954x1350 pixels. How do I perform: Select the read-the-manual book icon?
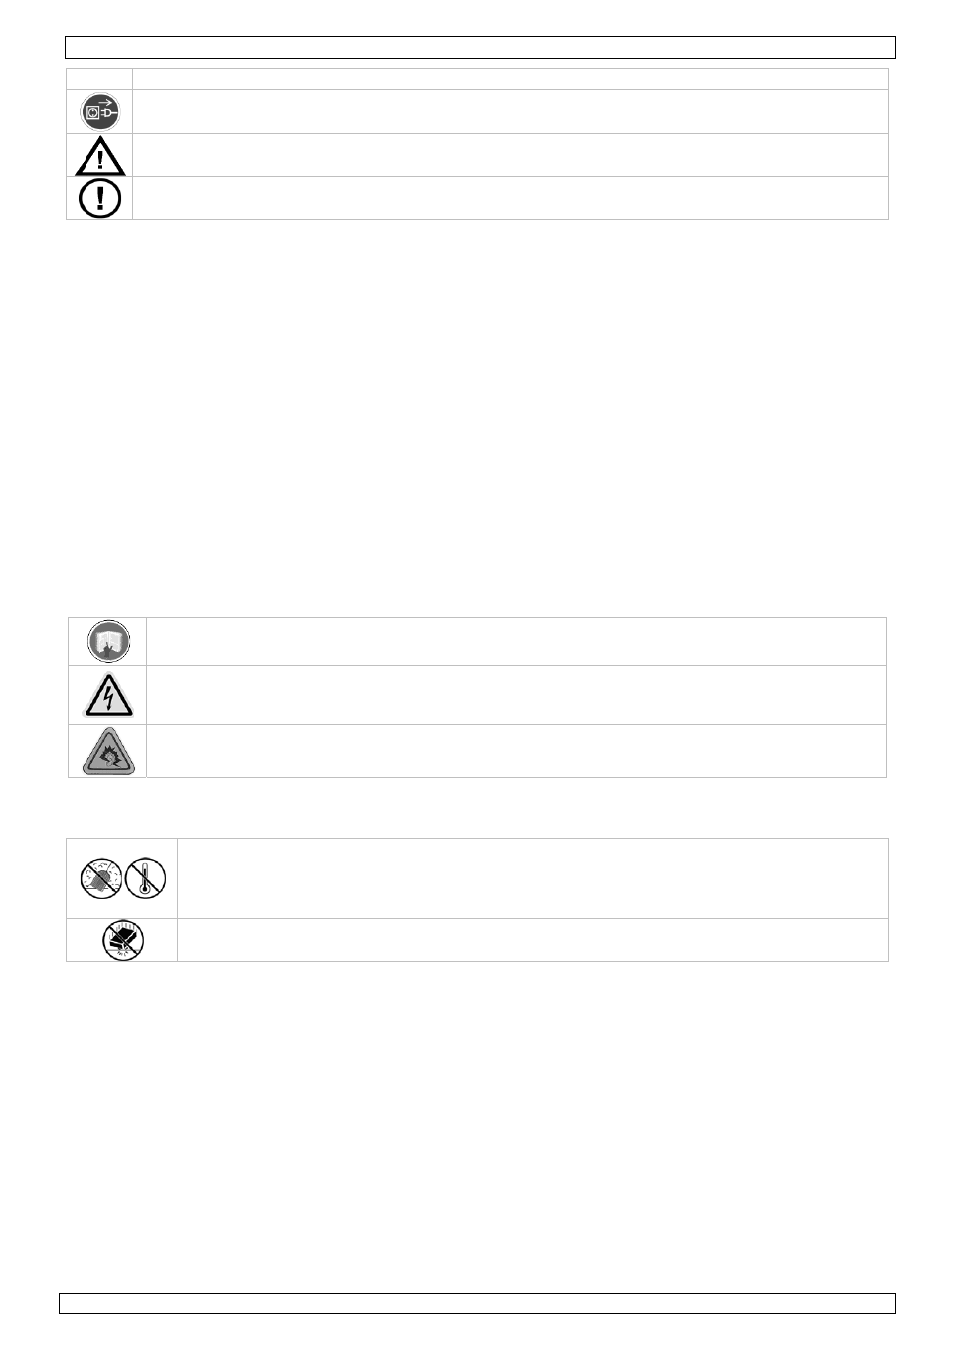click(108, 641)
